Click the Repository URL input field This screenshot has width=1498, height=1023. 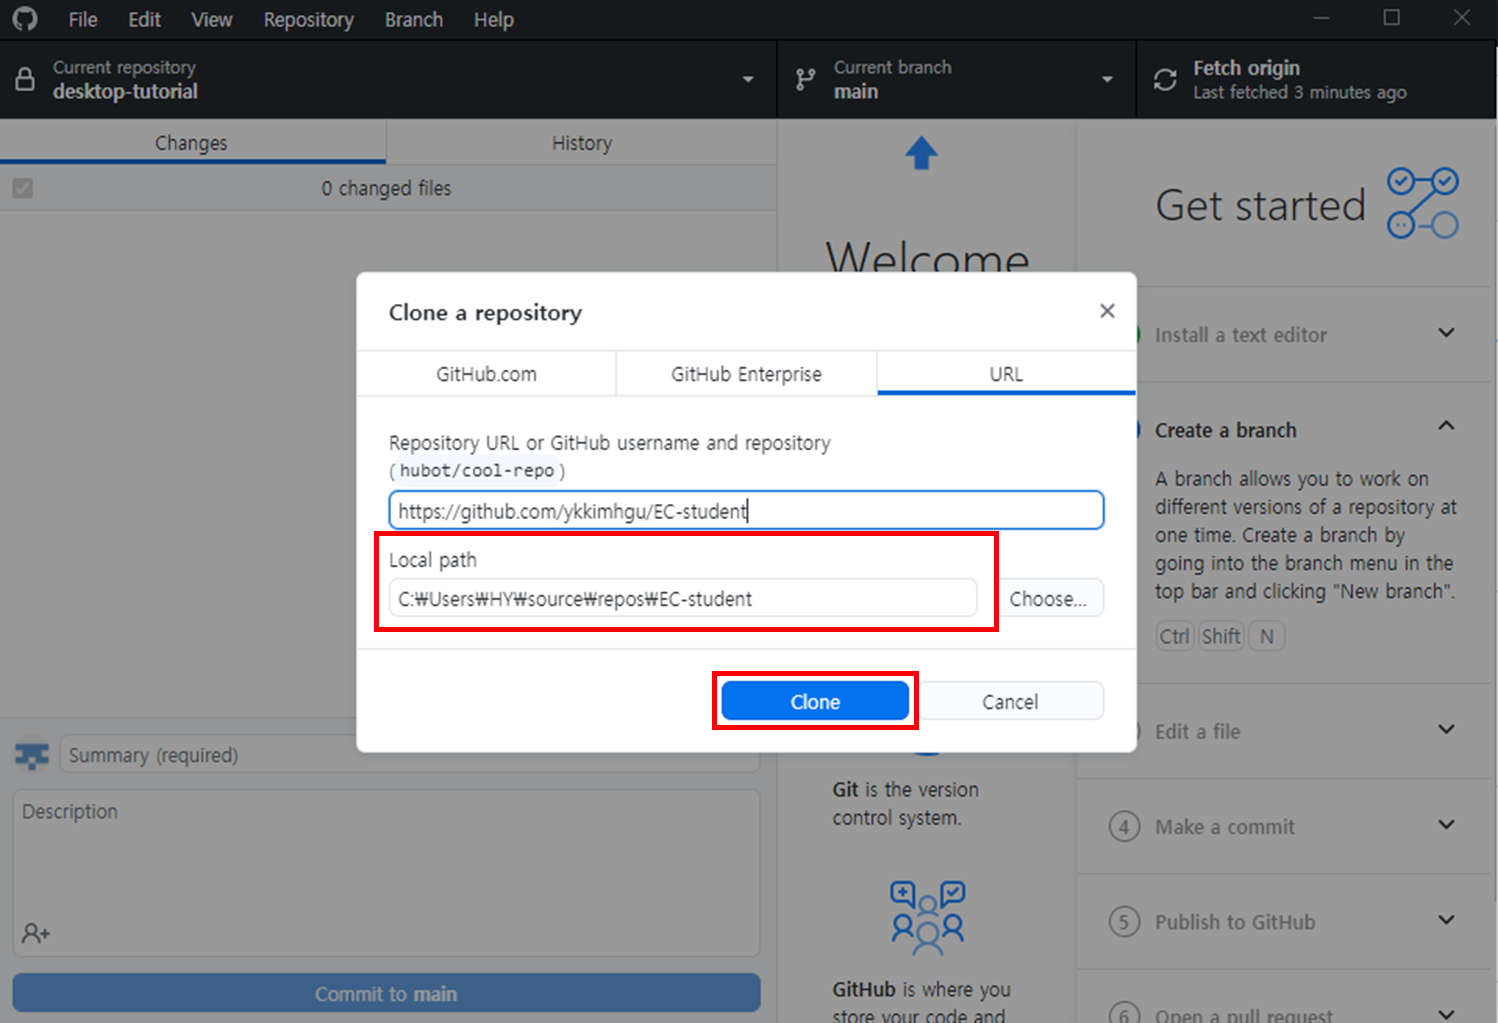(x=746, y=511)
